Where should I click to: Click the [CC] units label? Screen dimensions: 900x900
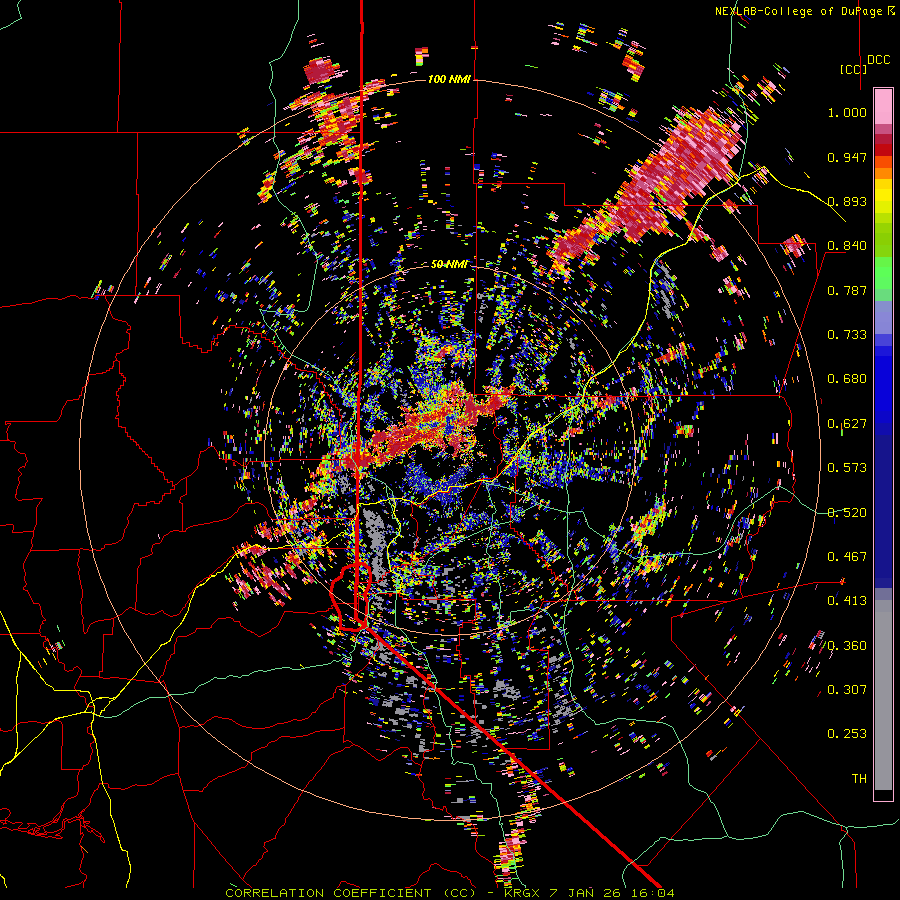pyautogui.click(x=853, y=69)
